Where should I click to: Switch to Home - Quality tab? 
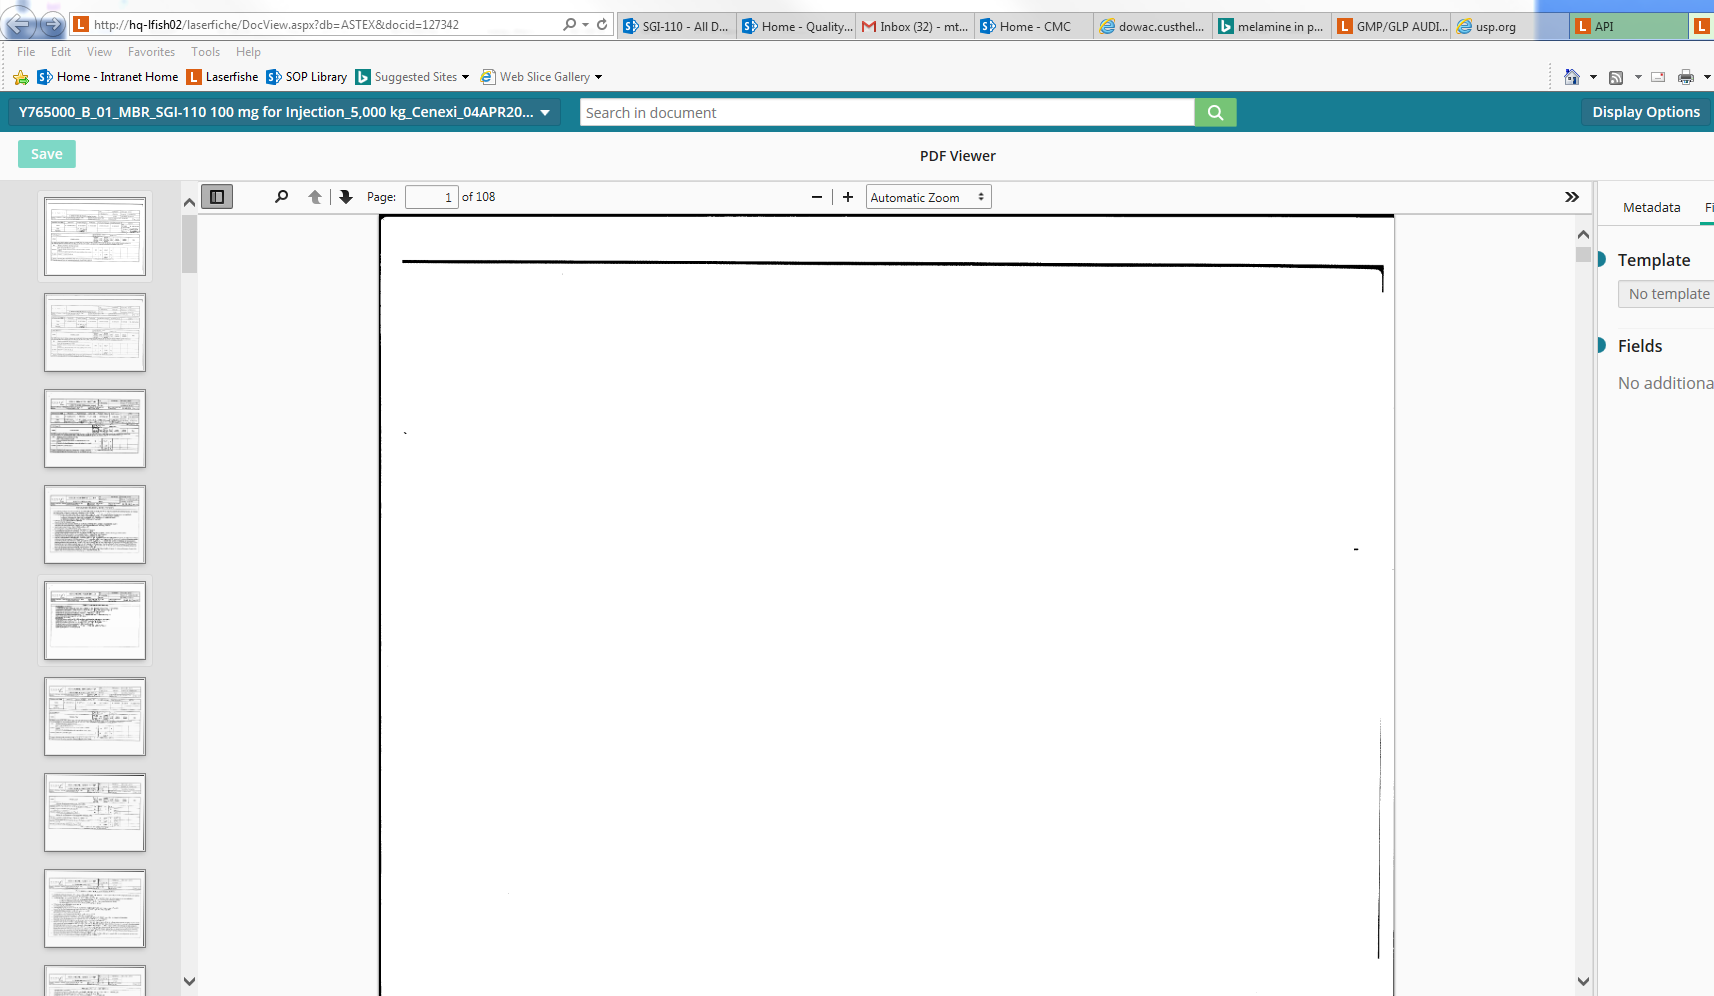tap(797, 27)
